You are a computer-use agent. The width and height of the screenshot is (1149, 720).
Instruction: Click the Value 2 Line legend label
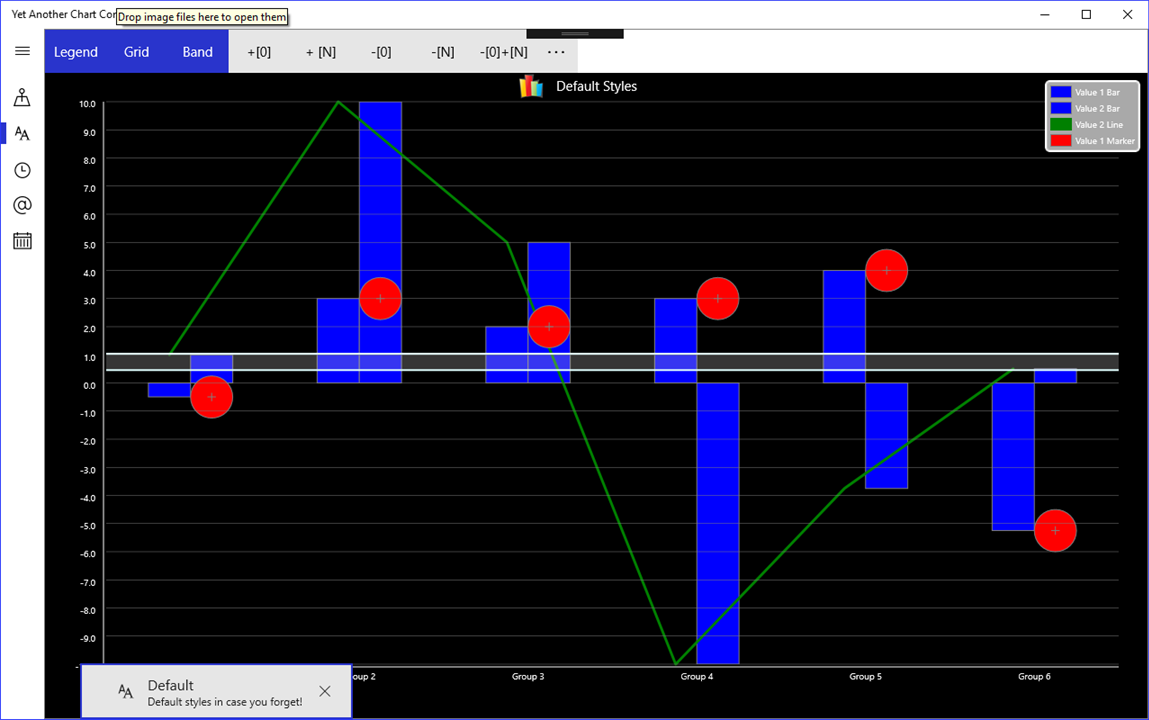click(1098, 125)
